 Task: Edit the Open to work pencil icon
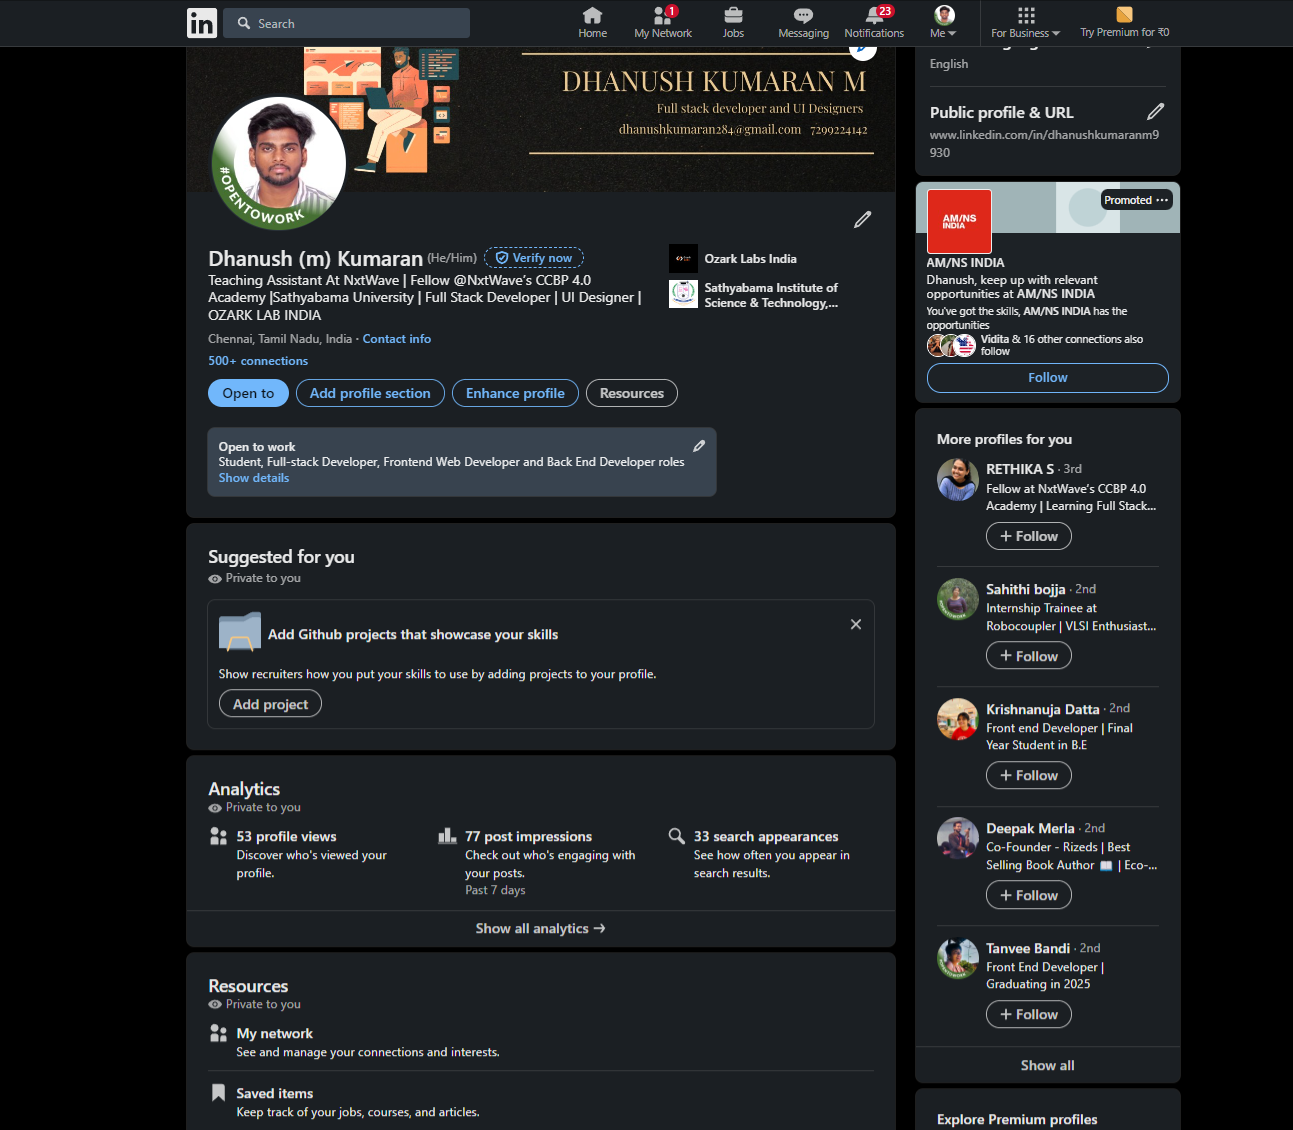tap(699, 446)
